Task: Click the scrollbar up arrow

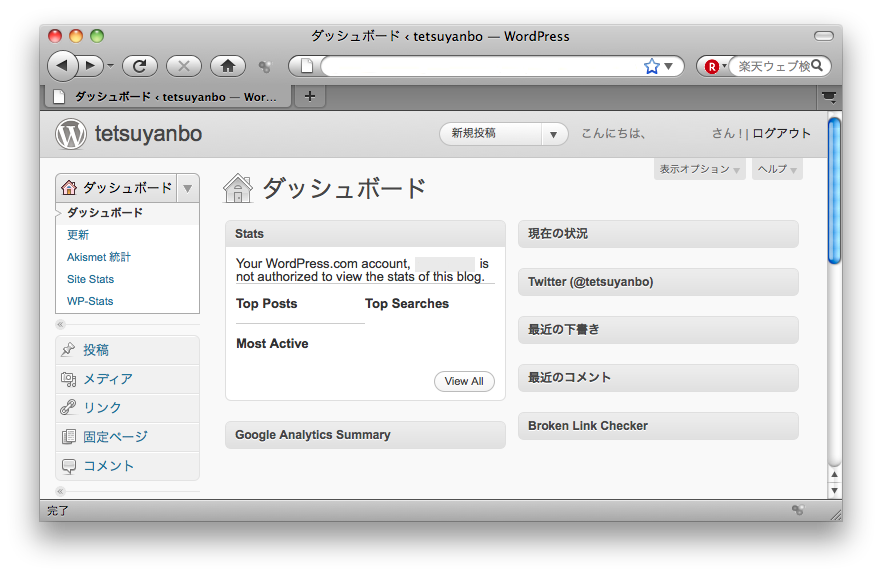Action: click(x=835, y=475)
